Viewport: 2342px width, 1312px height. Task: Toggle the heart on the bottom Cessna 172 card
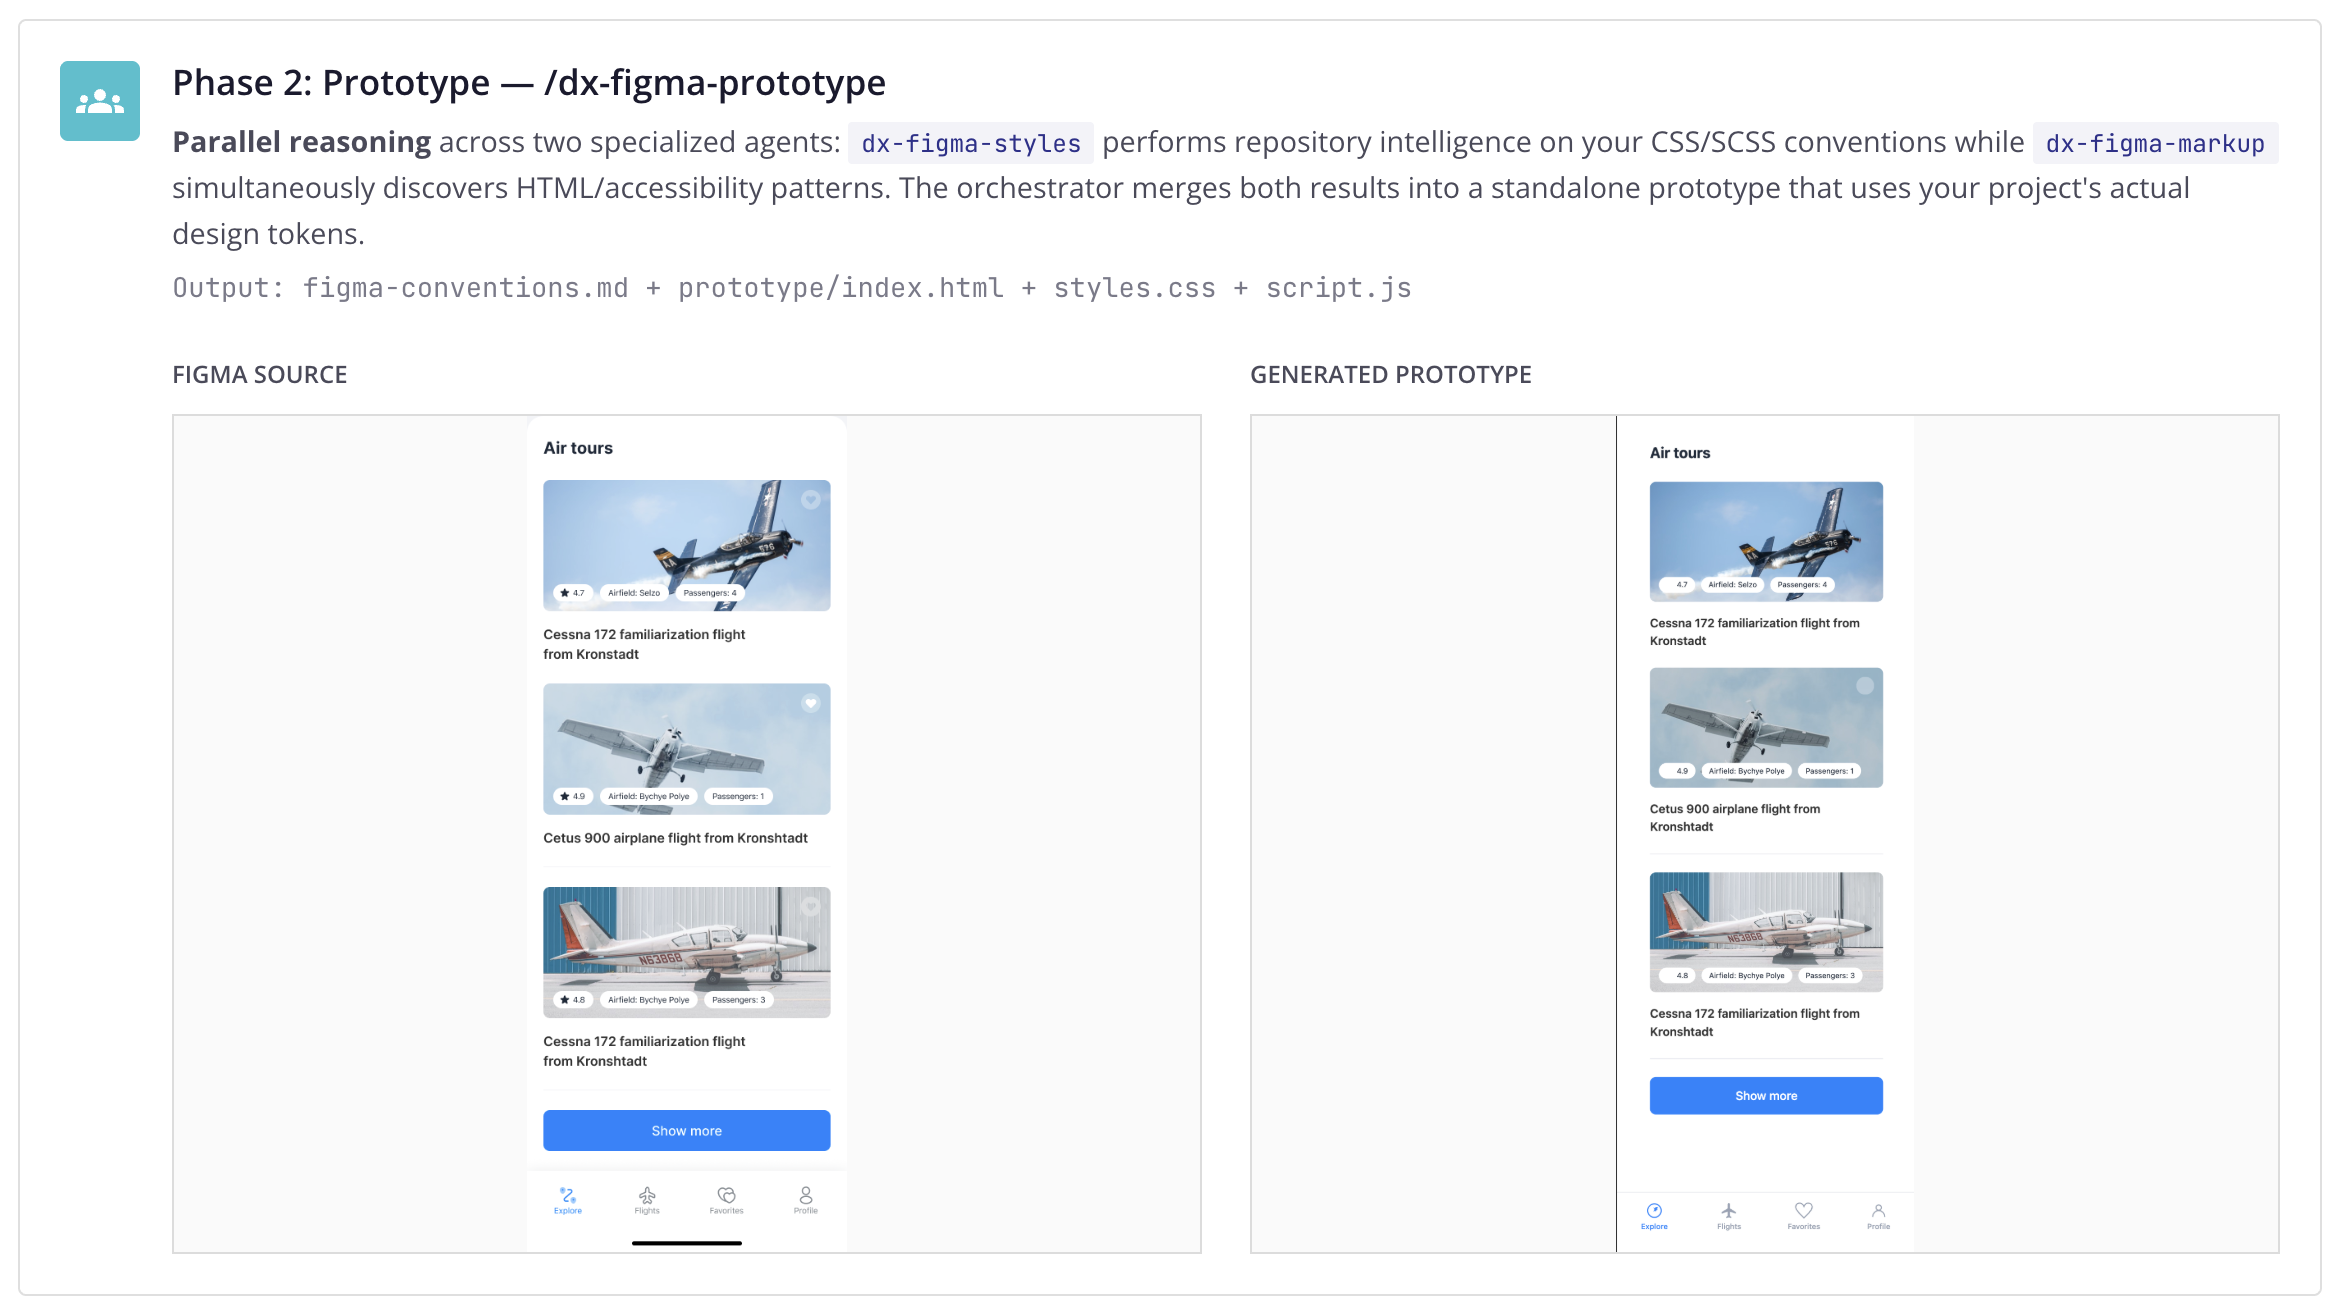pos(810,907)
